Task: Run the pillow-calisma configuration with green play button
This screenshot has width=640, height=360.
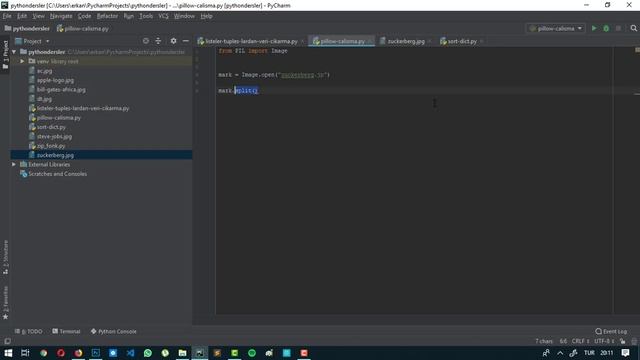Action: point(594,28)
